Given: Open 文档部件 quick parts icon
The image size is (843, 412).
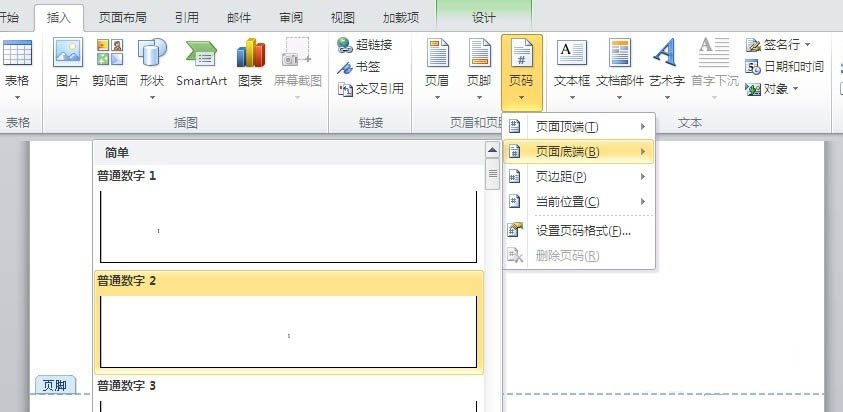Looking at the screenshot, I should click(620, 53).
